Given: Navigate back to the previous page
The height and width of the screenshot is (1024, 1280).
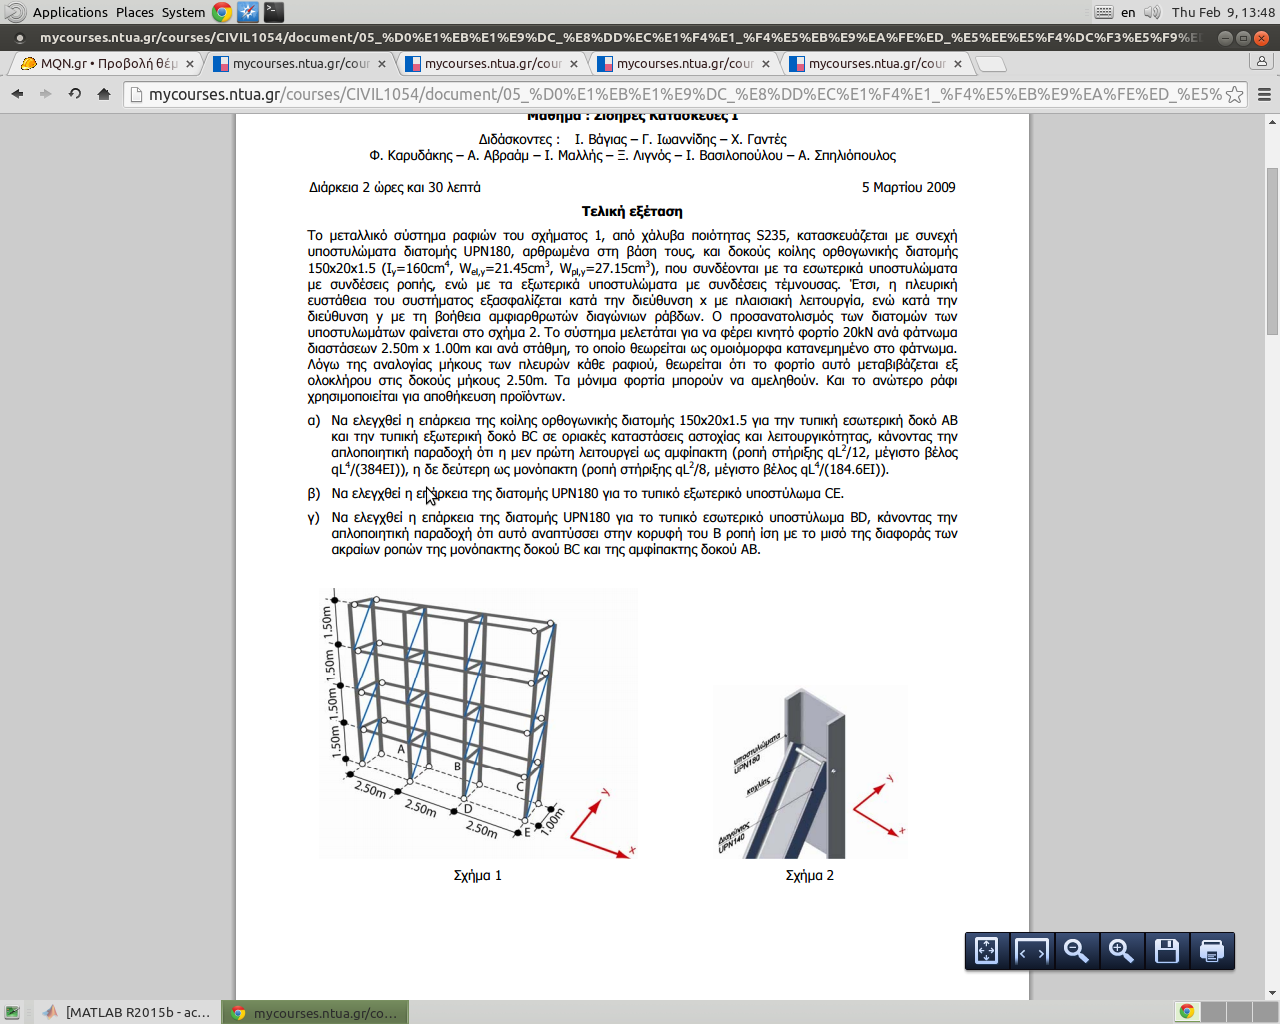Looking at the screenshot, I should point(17,94).
